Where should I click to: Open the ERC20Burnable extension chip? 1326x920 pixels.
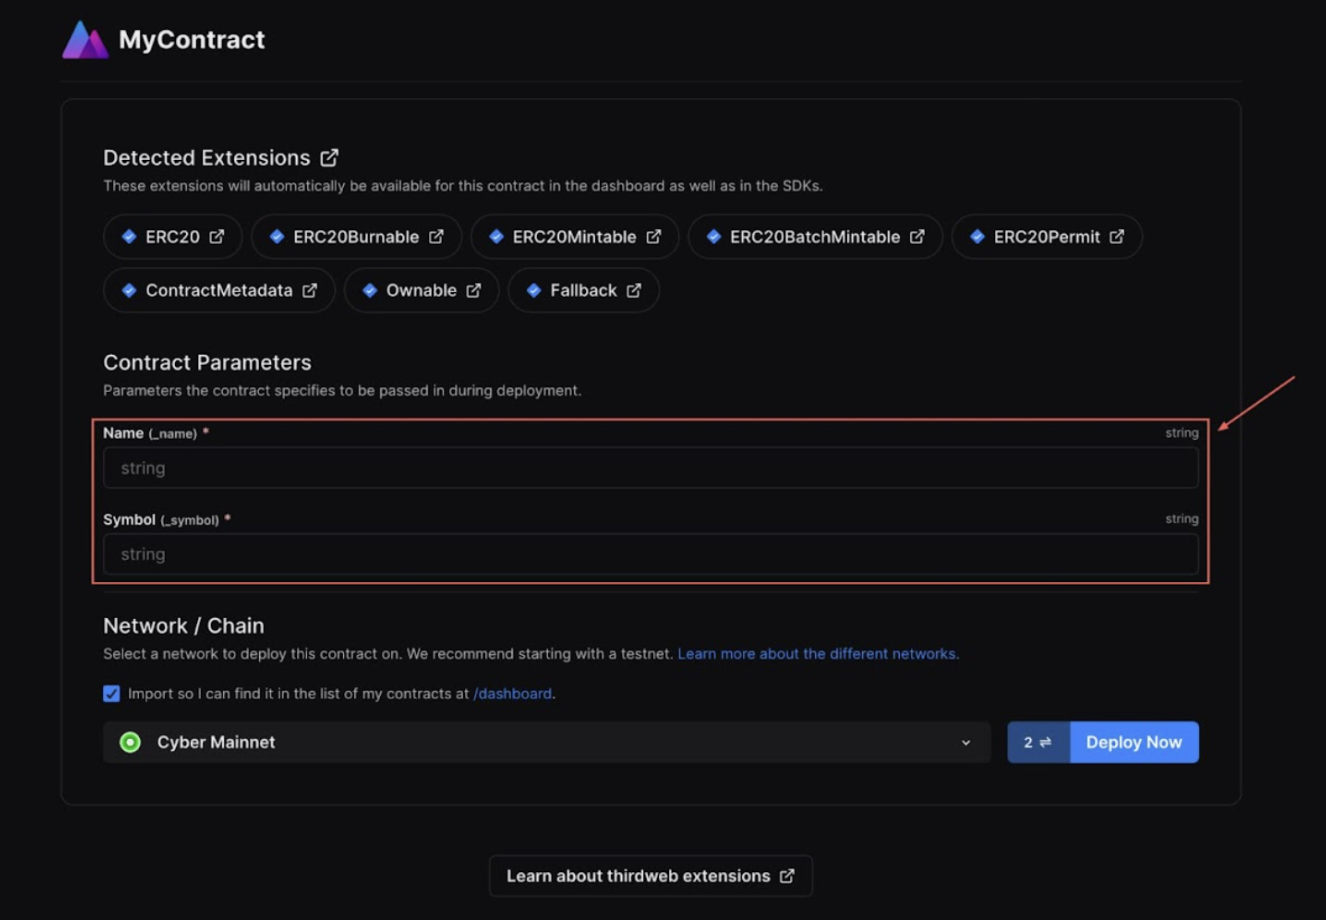point(357,237)
